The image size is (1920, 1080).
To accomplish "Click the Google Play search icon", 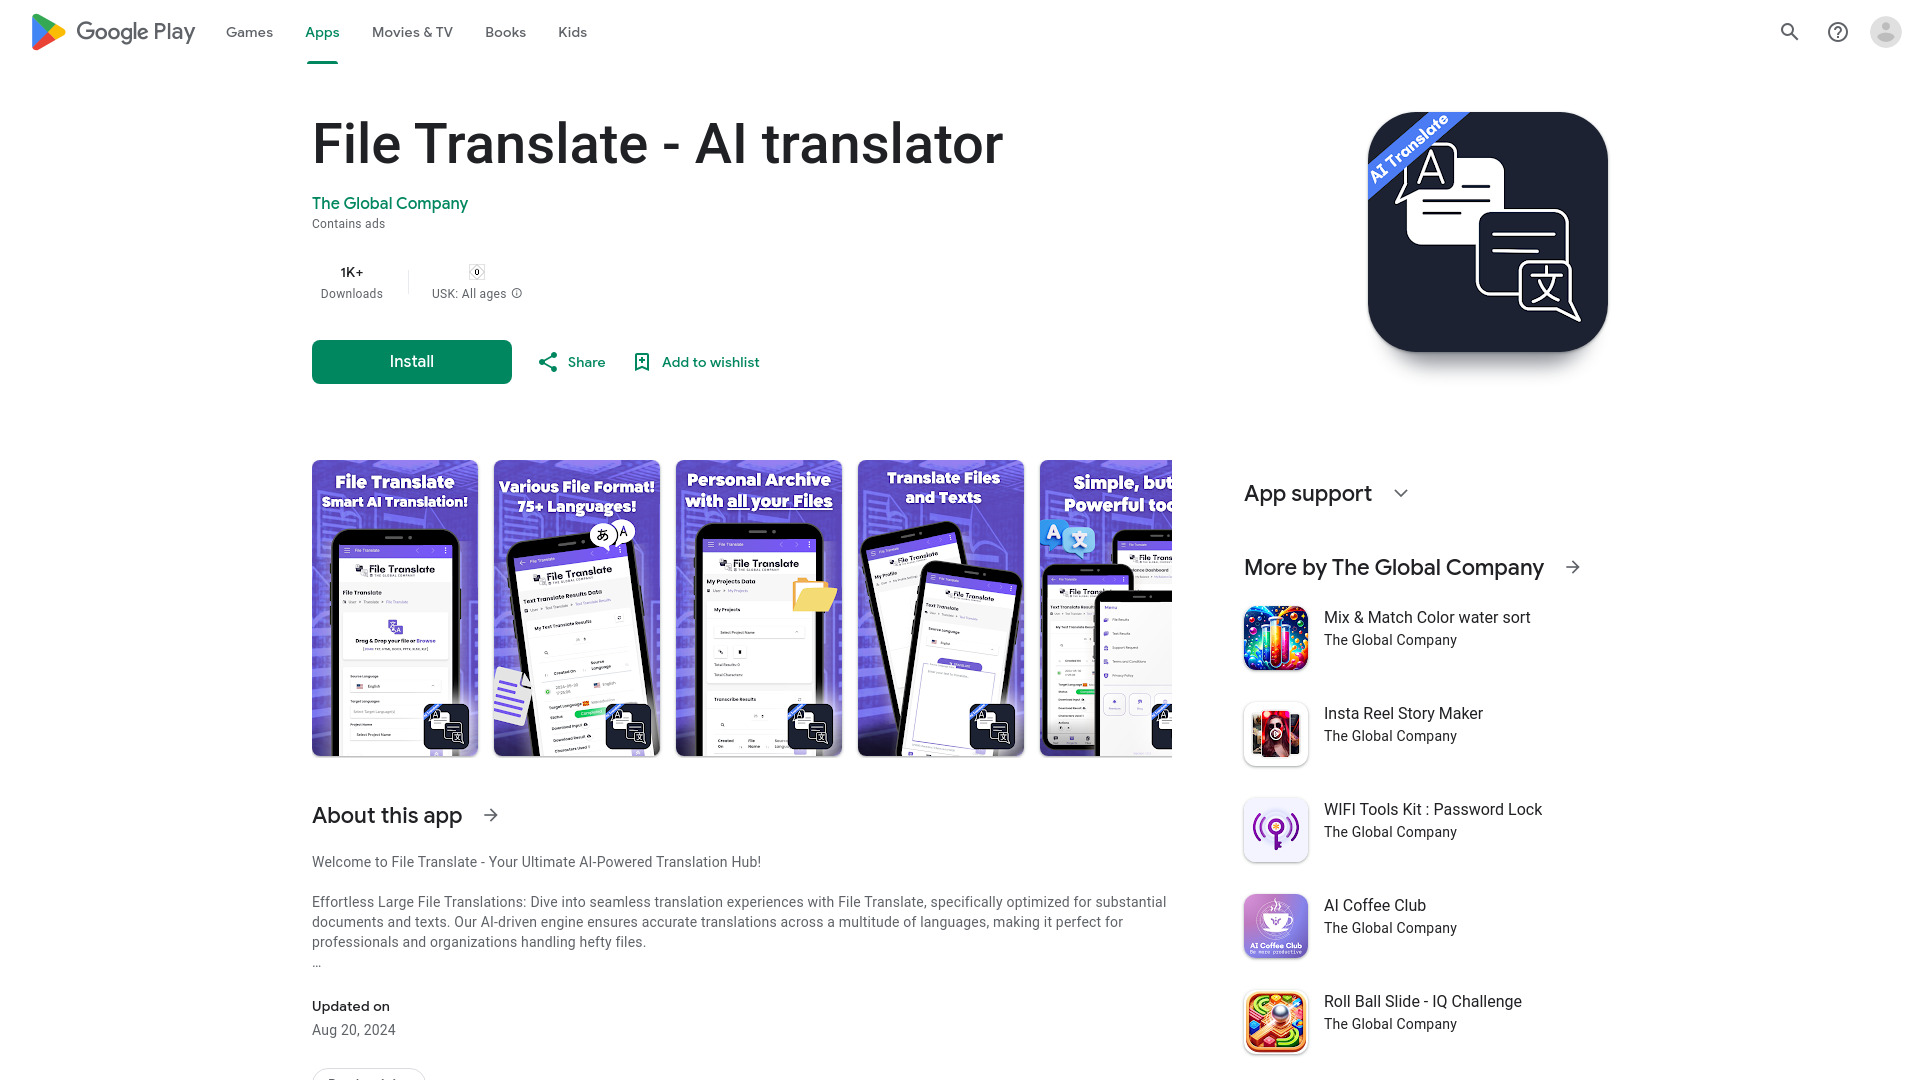I will pos(1791,32).
